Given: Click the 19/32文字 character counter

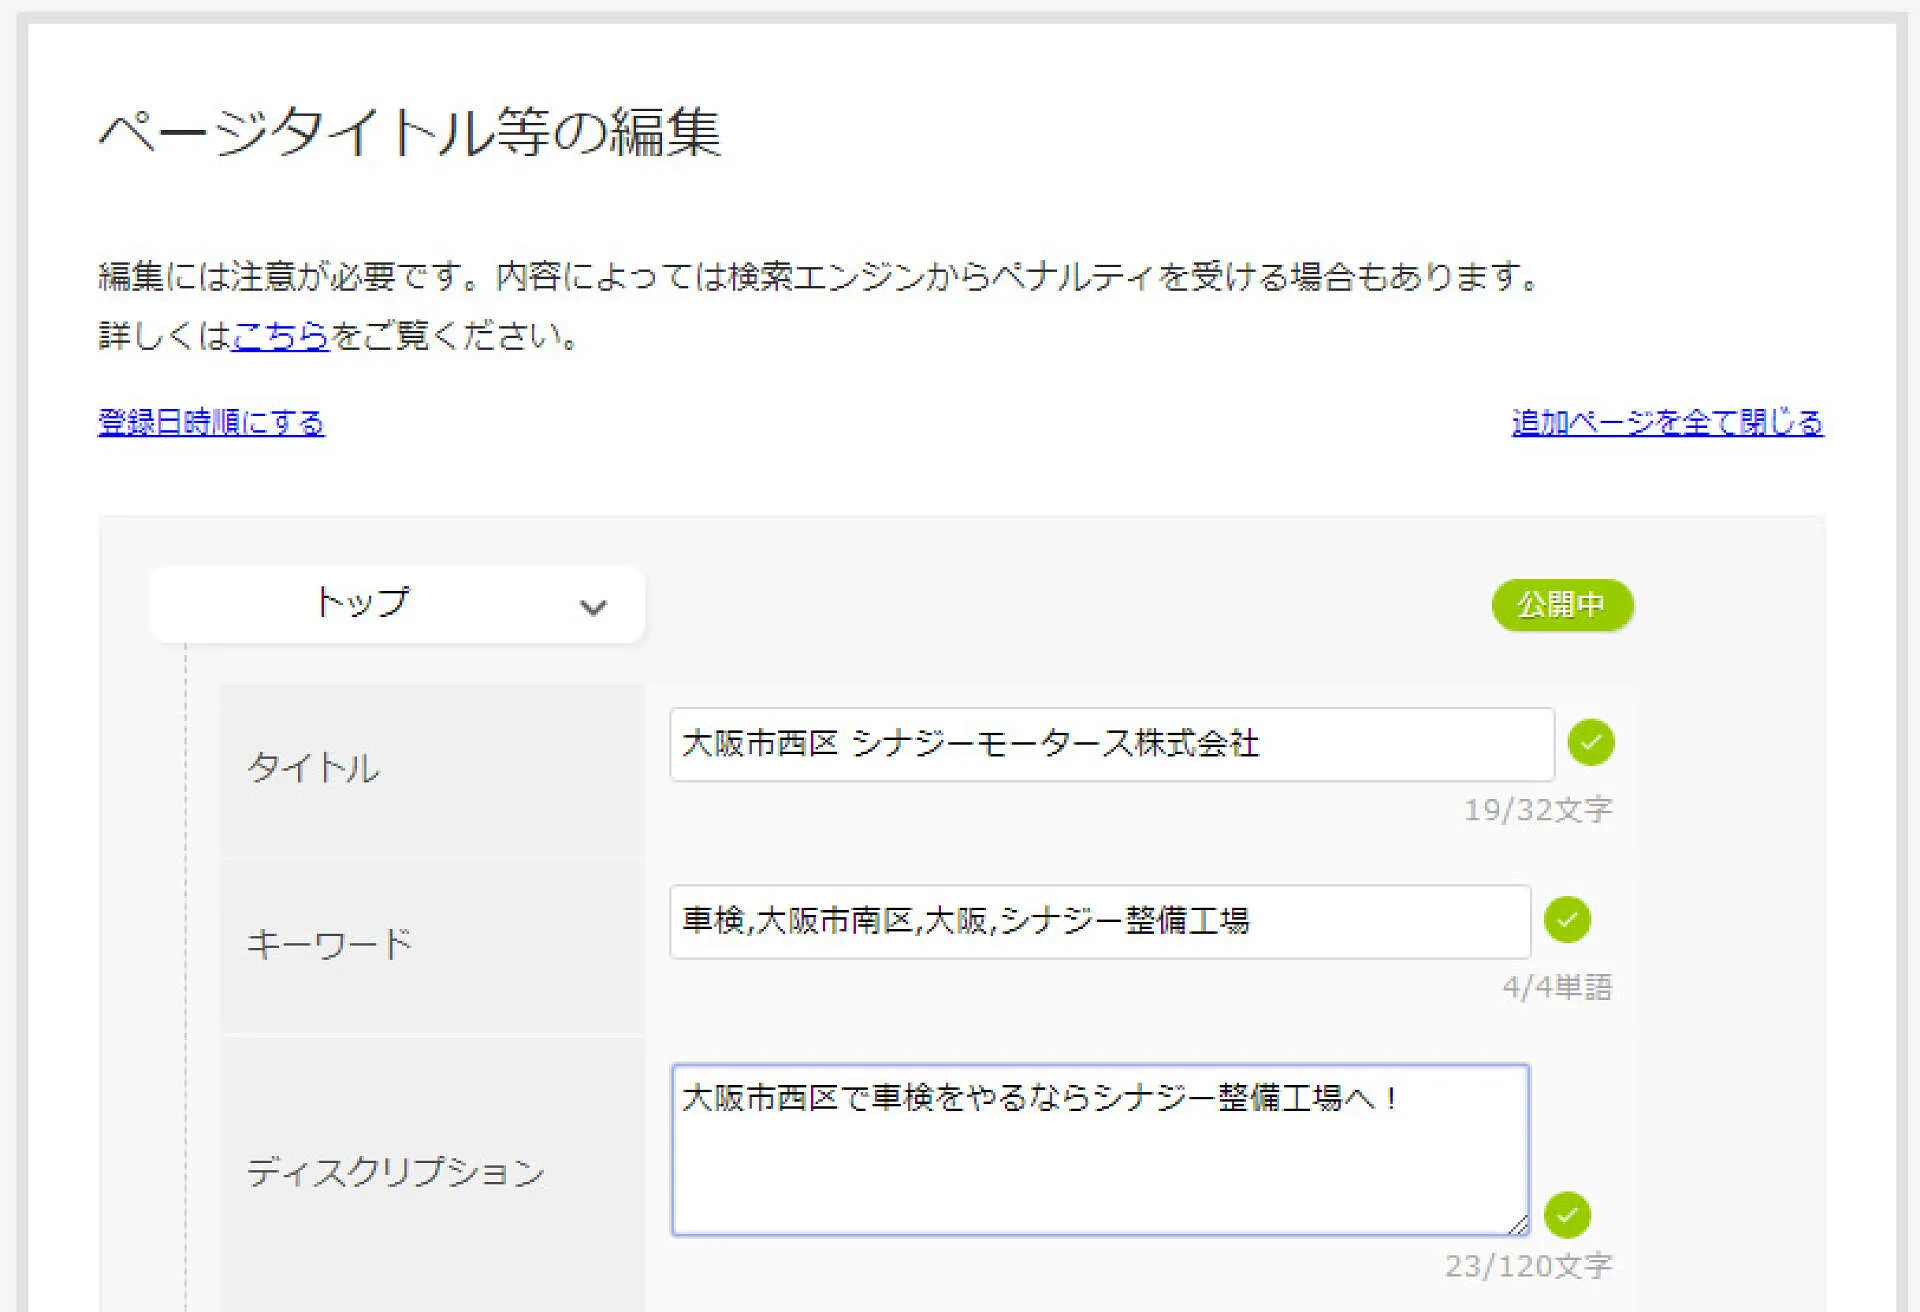Looking at the screenshot, I should click(x=1538, y=809).
